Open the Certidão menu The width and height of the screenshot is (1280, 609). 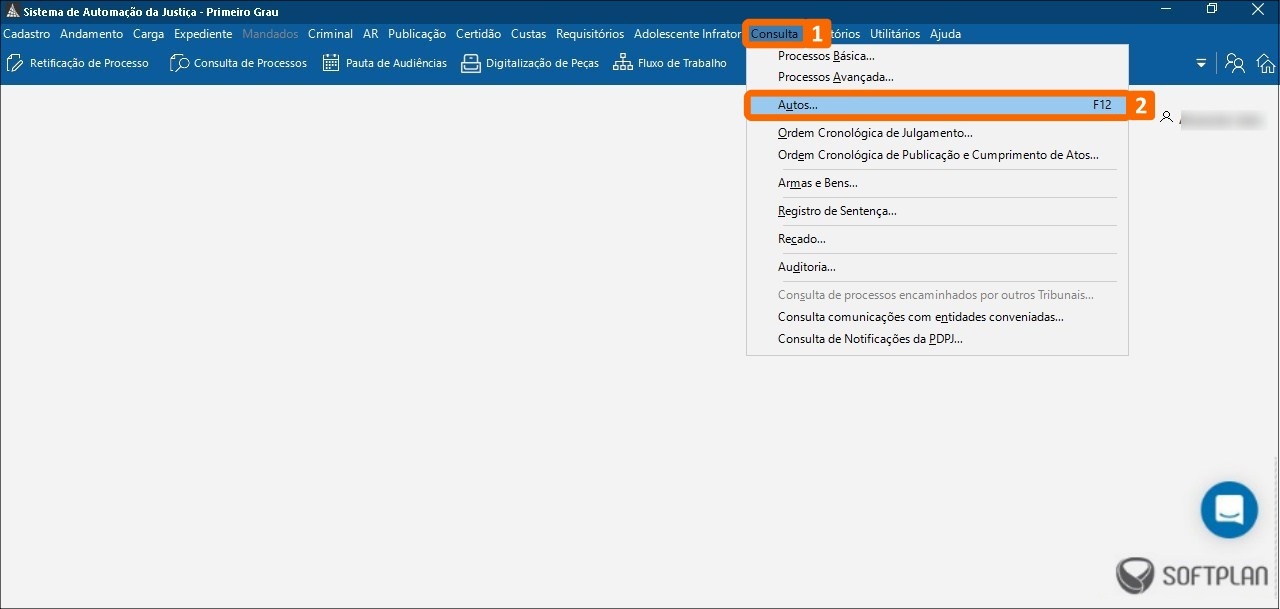click(478, 34)
